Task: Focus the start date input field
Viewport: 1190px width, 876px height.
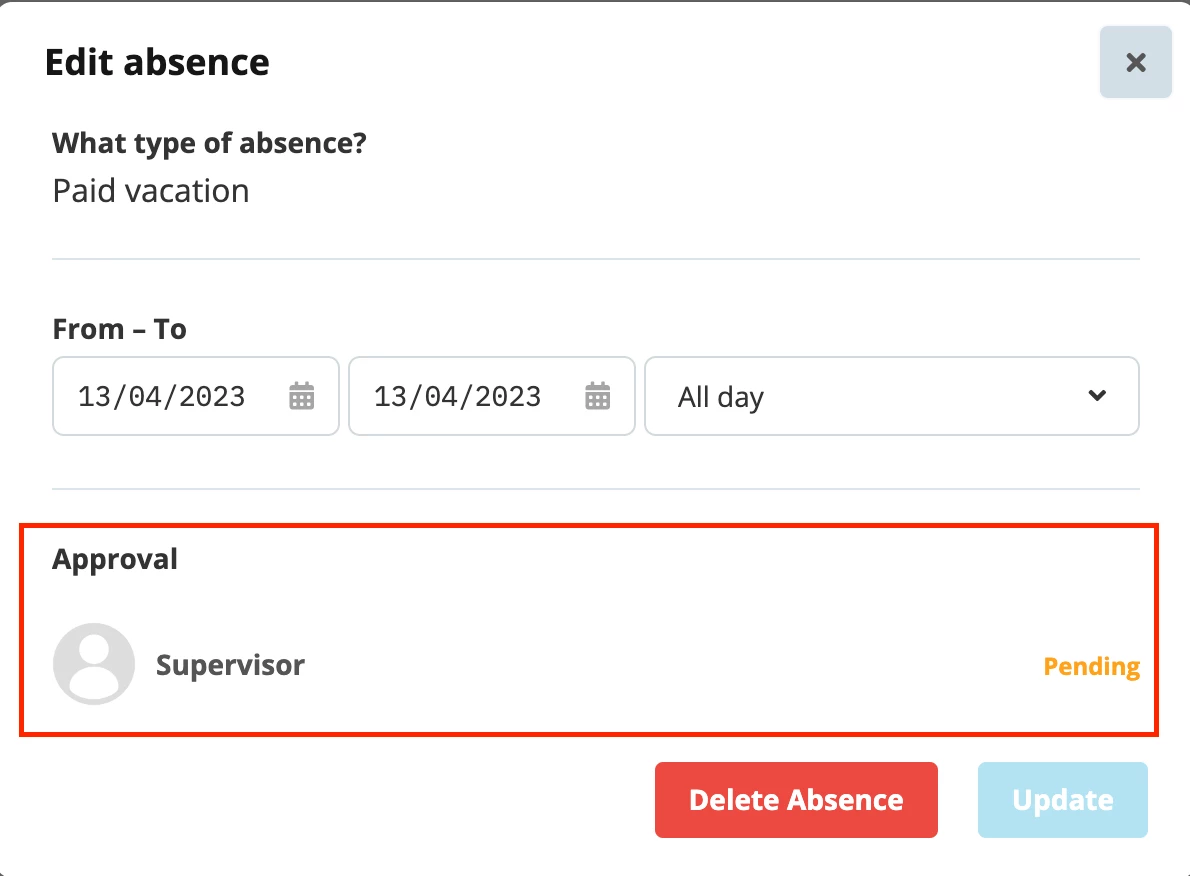Action: [x=196, y=396]
